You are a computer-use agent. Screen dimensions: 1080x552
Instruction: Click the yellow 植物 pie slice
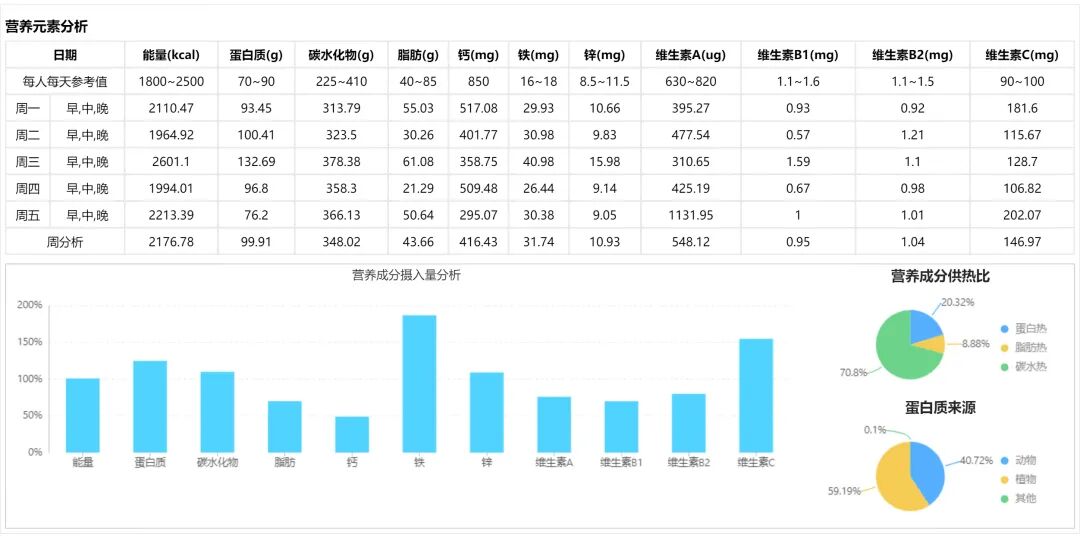(x=893, y=479)
